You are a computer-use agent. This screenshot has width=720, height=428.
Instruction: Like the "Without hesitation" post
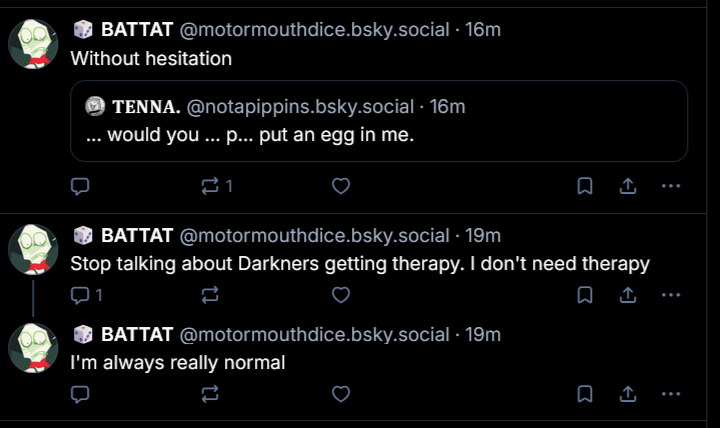tap(341, 186)
